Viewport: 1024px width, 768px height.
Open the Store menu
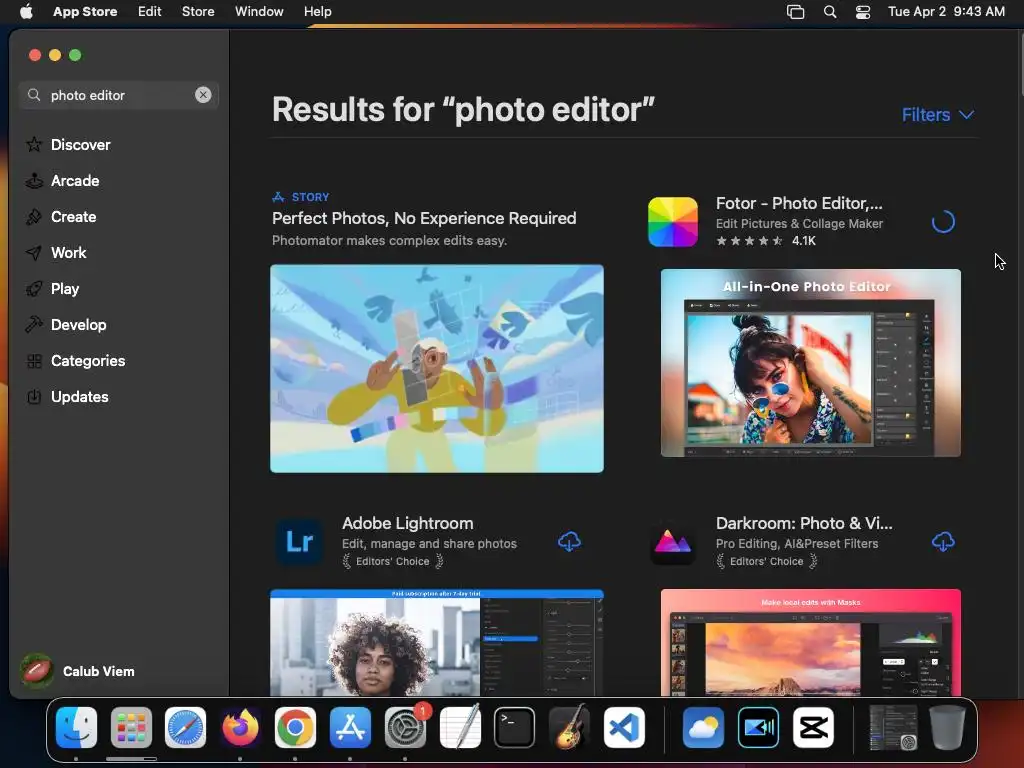point(198,11)
